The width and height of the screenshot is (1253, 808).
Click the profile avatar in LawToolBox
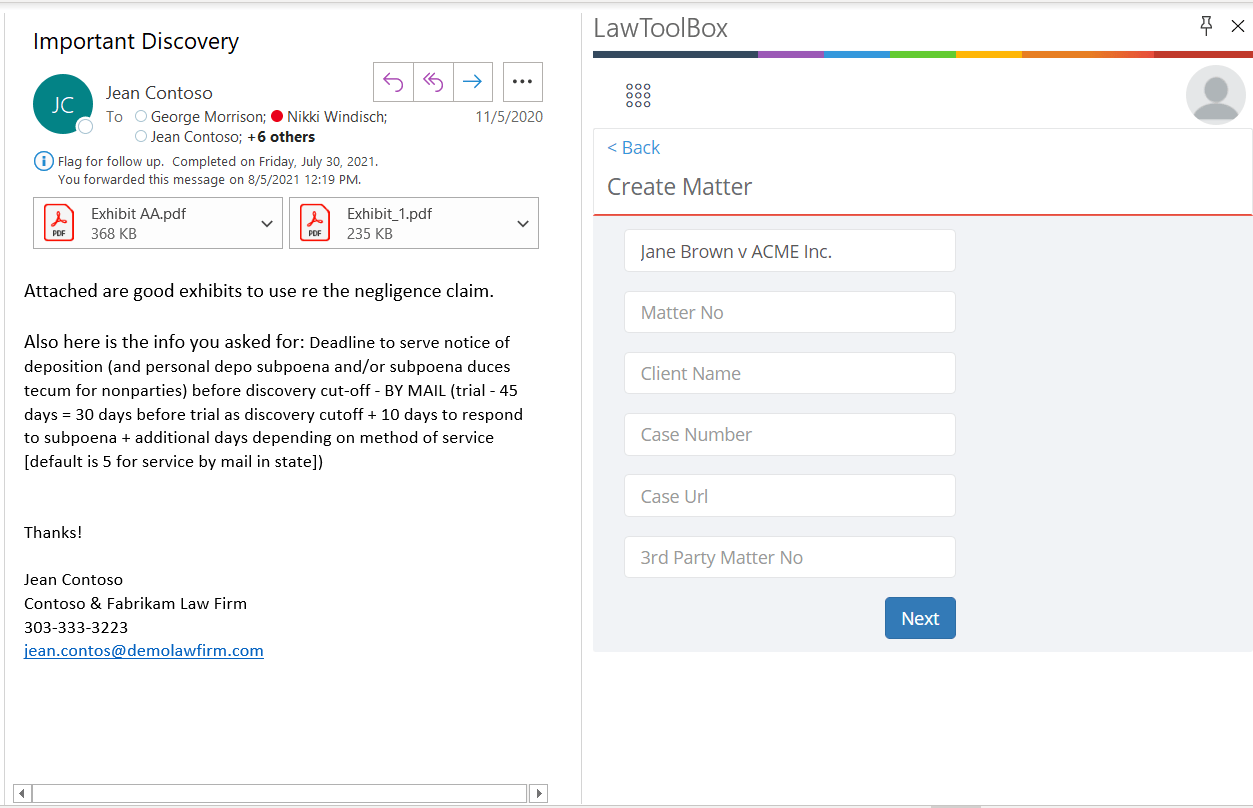pos(1215,95)
